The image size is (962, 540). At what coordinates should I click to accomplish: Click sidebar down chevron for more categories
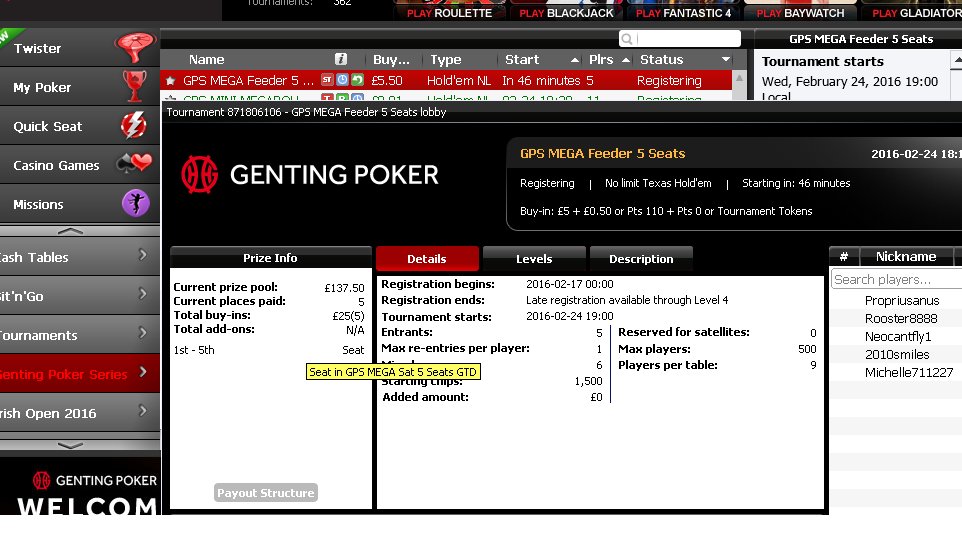click(x=70, y=445)
